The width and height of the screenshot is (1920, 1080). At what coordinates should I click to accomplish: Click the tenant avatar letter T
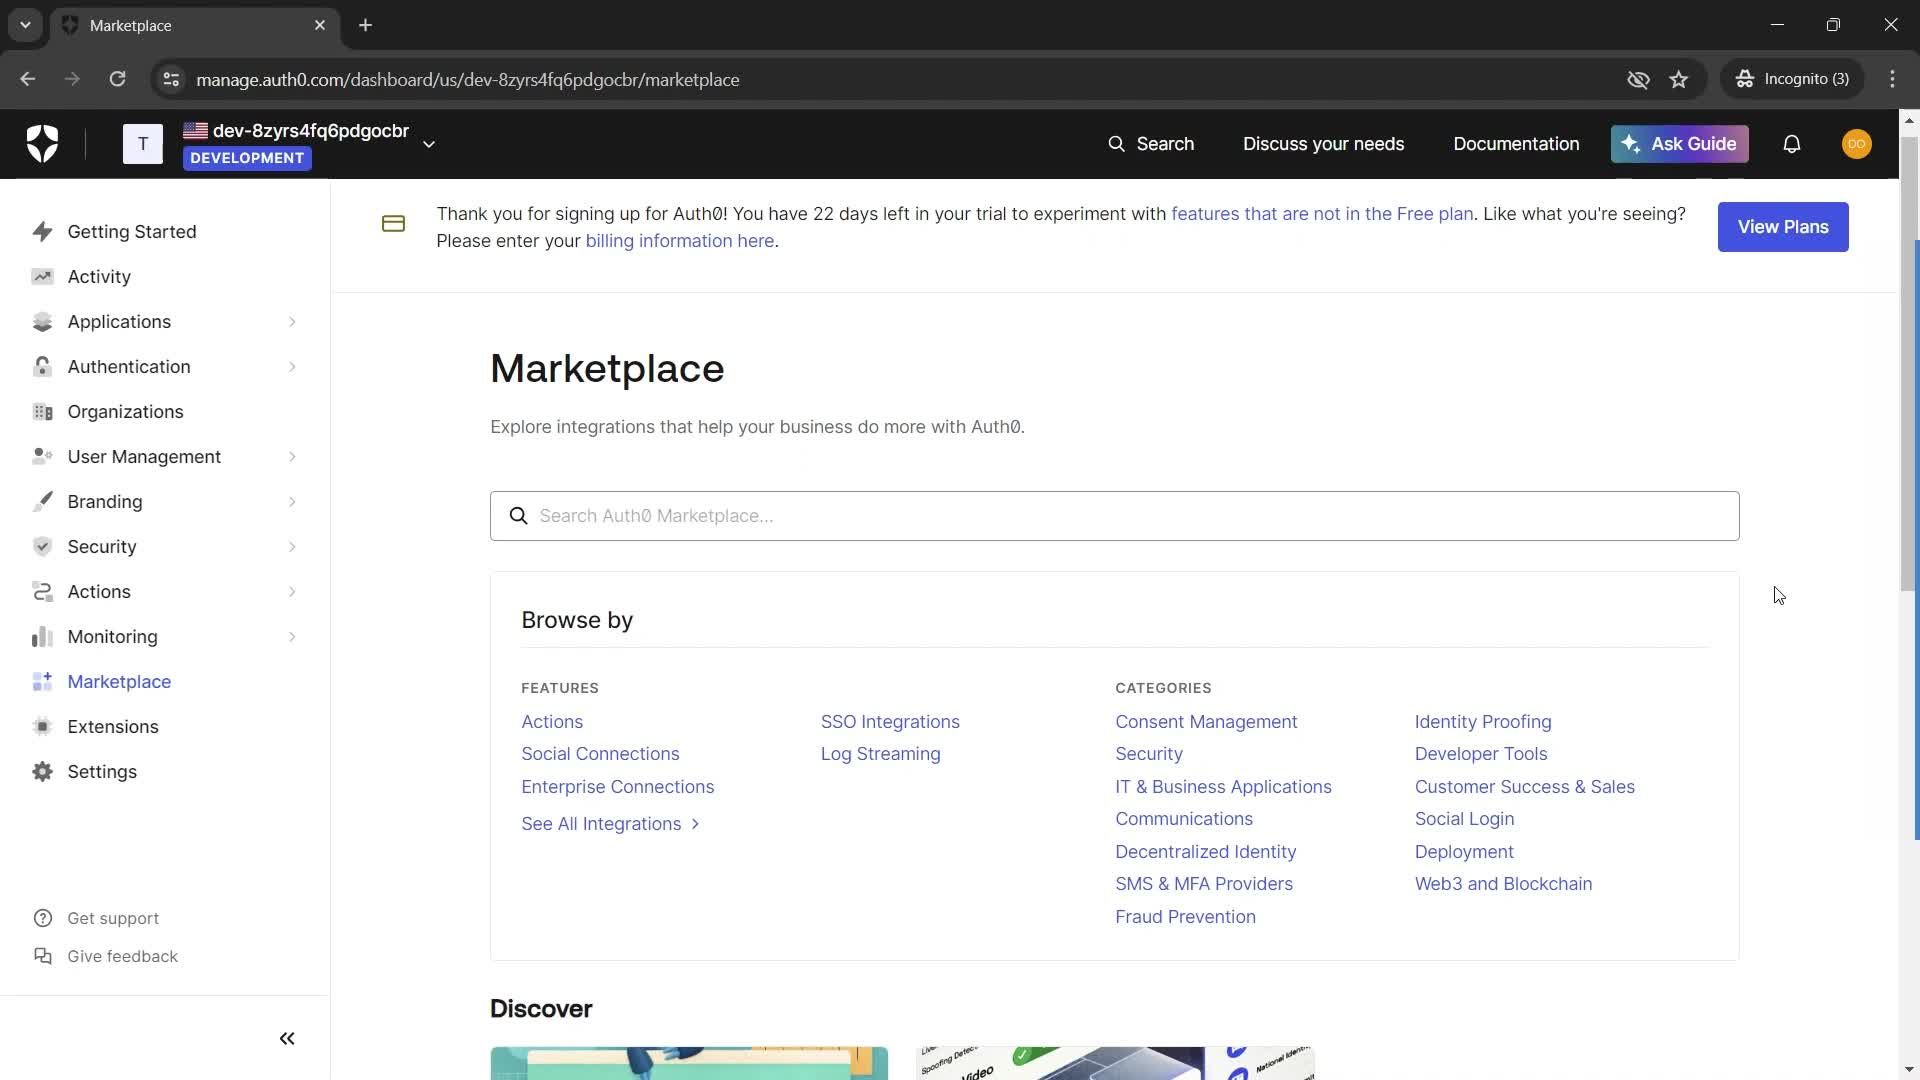(x=143, y=144)
